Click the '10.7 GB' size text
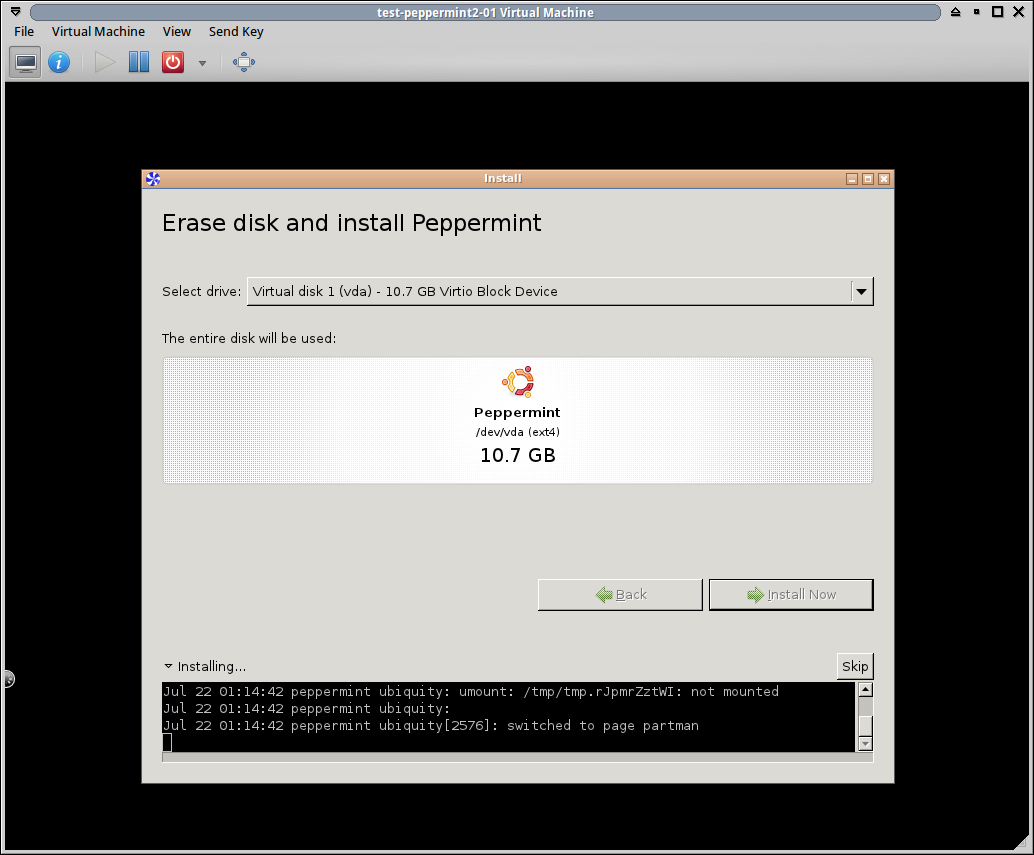This screenshot has height=855, width=1034. (518, 456)
